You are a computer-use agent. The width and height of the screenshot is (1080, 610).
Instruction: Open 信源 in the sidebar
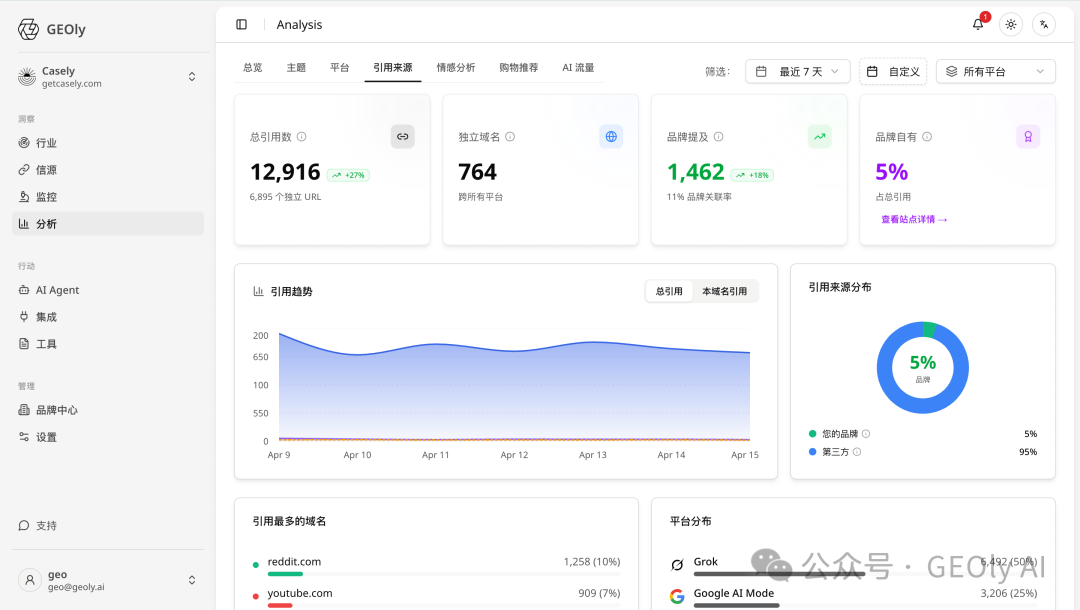(108, 169)
